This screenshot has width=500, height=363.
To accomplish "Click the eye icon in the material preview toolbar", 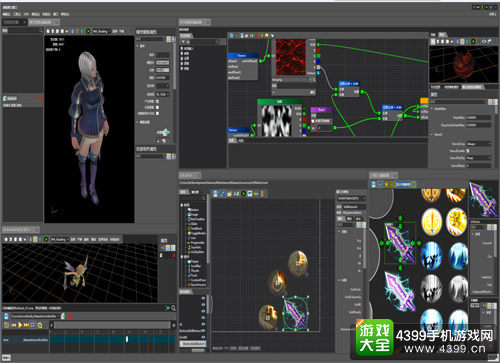I will [483, 42].
